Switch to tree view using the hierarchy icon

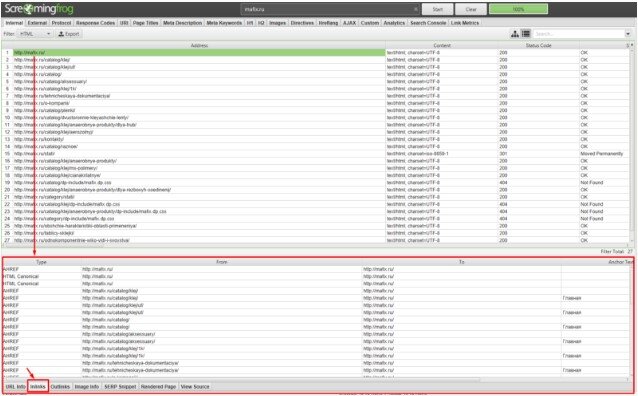coord(515,34)
